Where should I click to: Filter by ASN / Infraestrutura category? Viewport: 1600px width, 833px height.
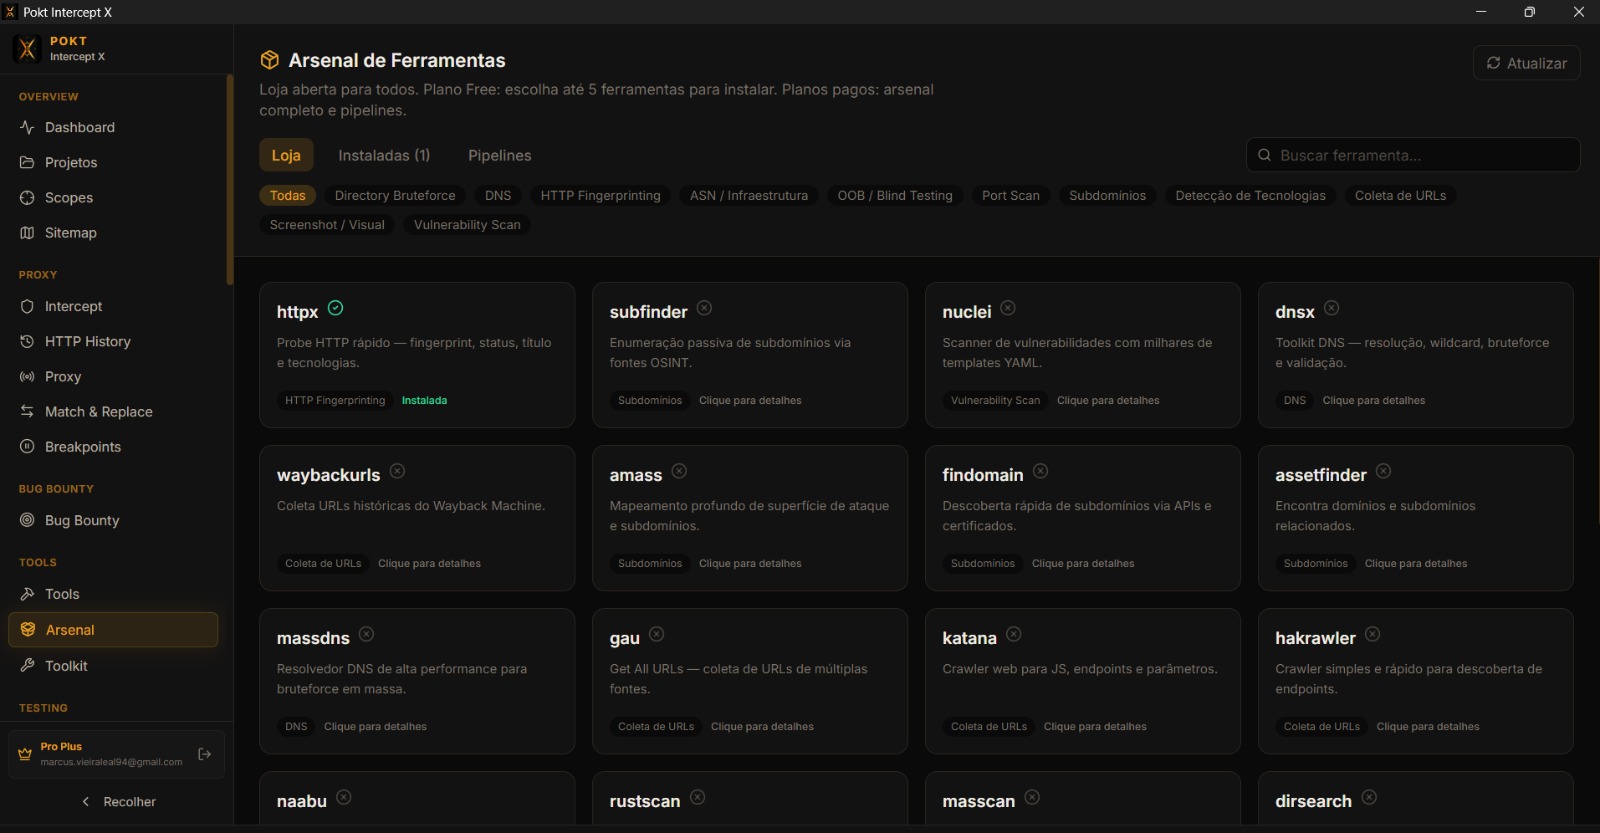[x=749, y=196]
